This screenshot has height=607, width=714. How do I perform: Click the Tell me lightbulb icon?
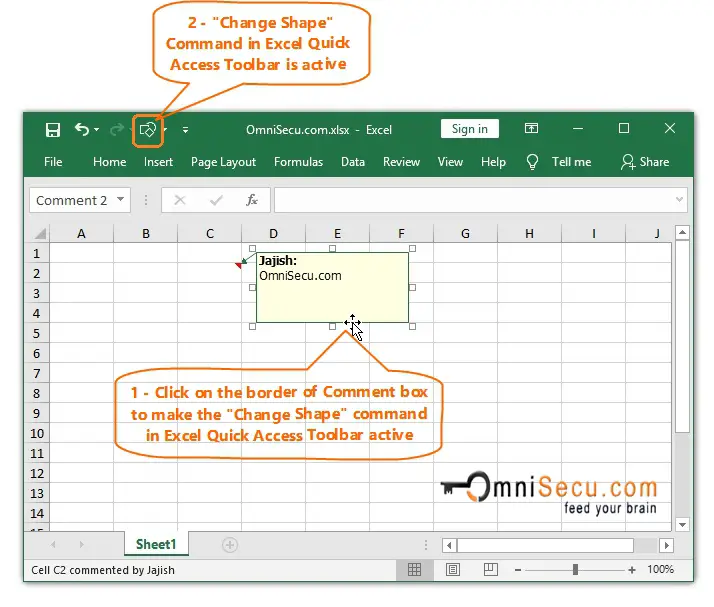pyautogui.click(x=532, y=162)
